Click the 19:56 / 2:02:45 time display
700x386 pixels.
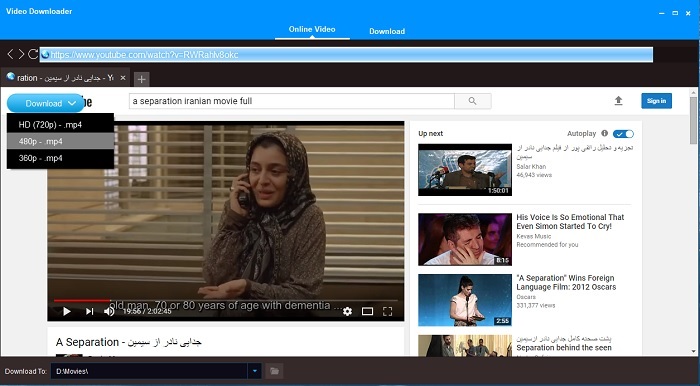click(x=147, y=311)
